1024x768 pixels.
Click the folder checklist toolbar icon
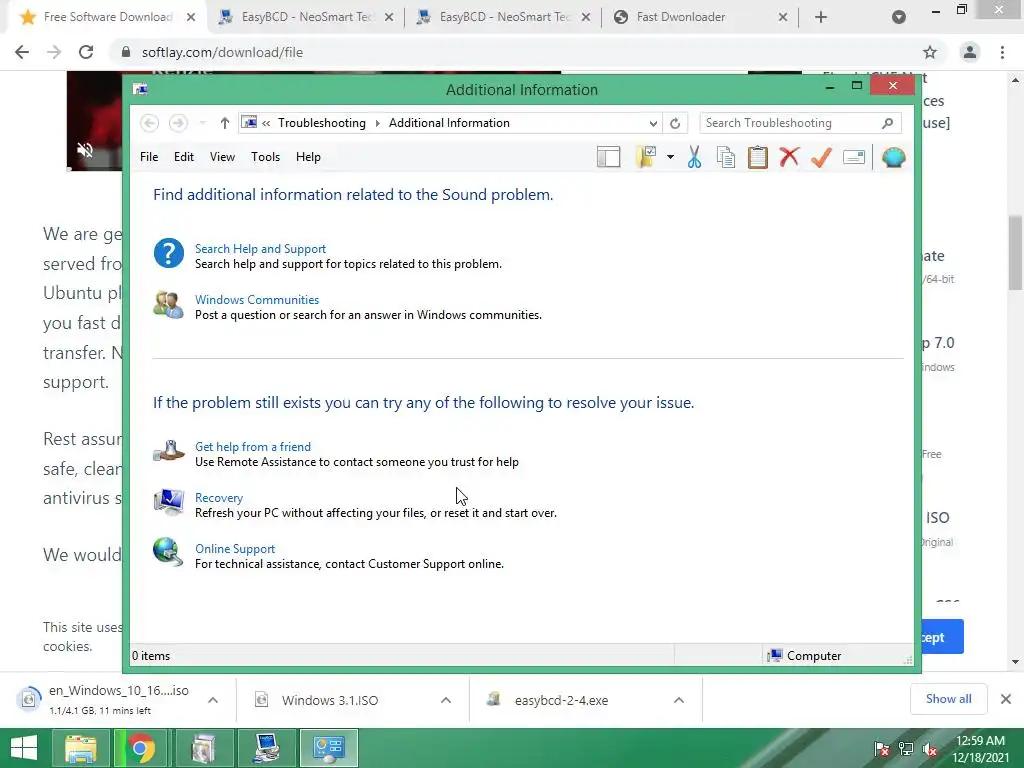645,157
